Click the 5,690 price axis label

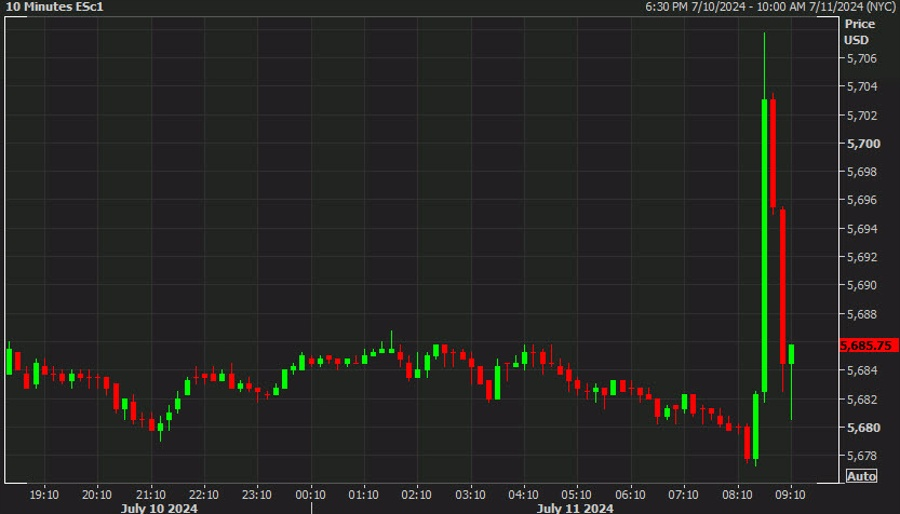(x=862, y=285)
